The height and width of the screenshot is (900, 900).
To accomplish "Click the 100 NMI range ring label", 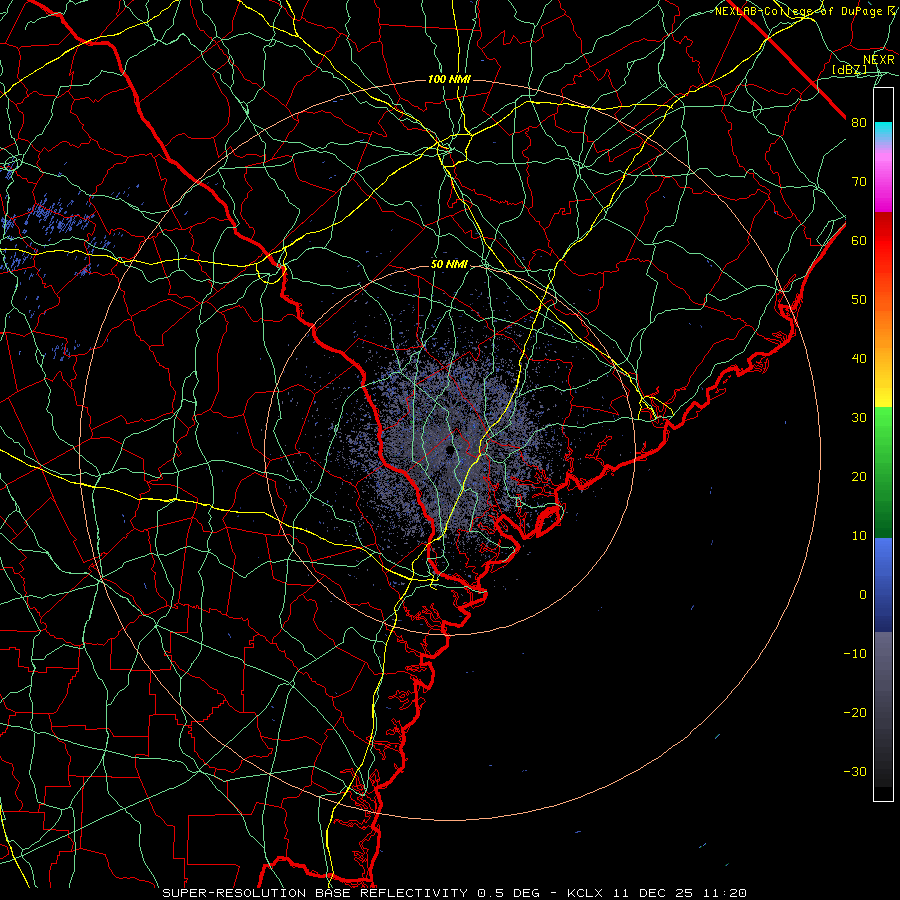I will (449, 79).
